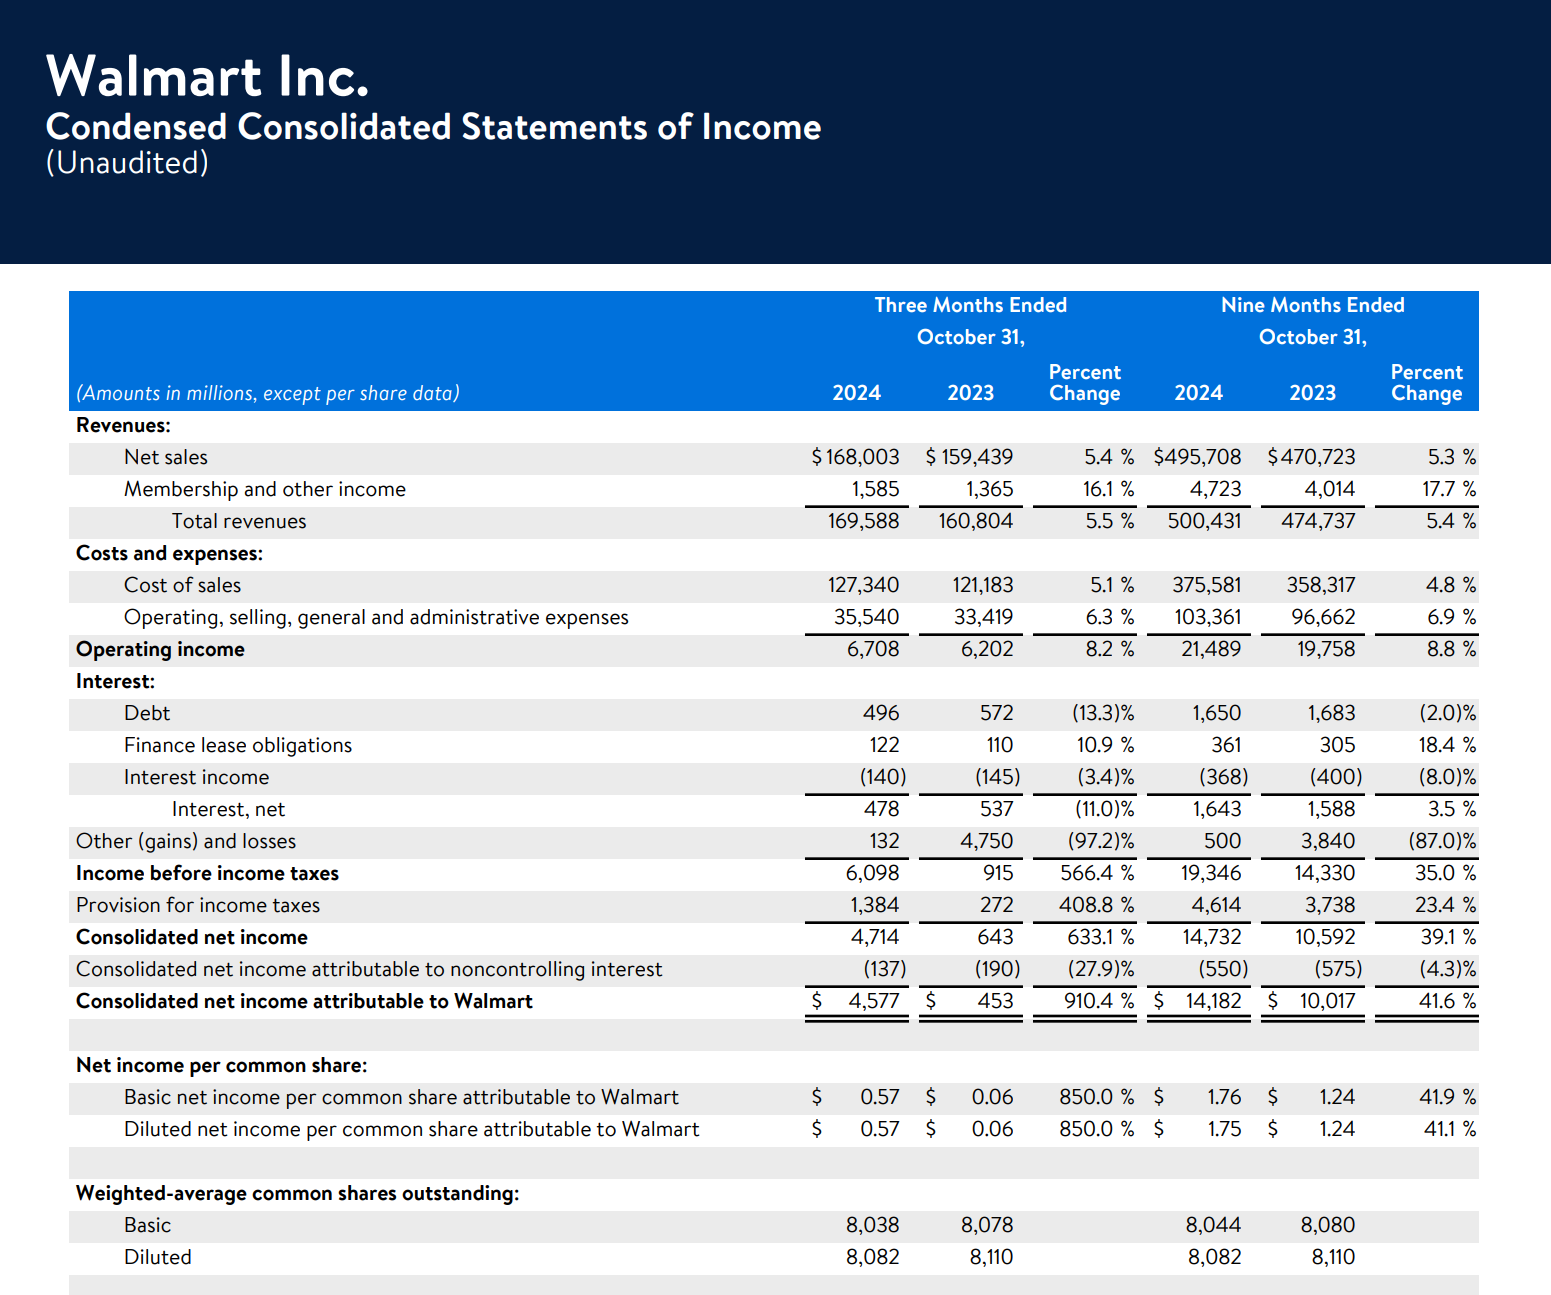This screenshot has width=1551, height=1295.
Task: Select 'Condensed Consolidated Statements of Income' heading
Action: [x=433, y=127]
